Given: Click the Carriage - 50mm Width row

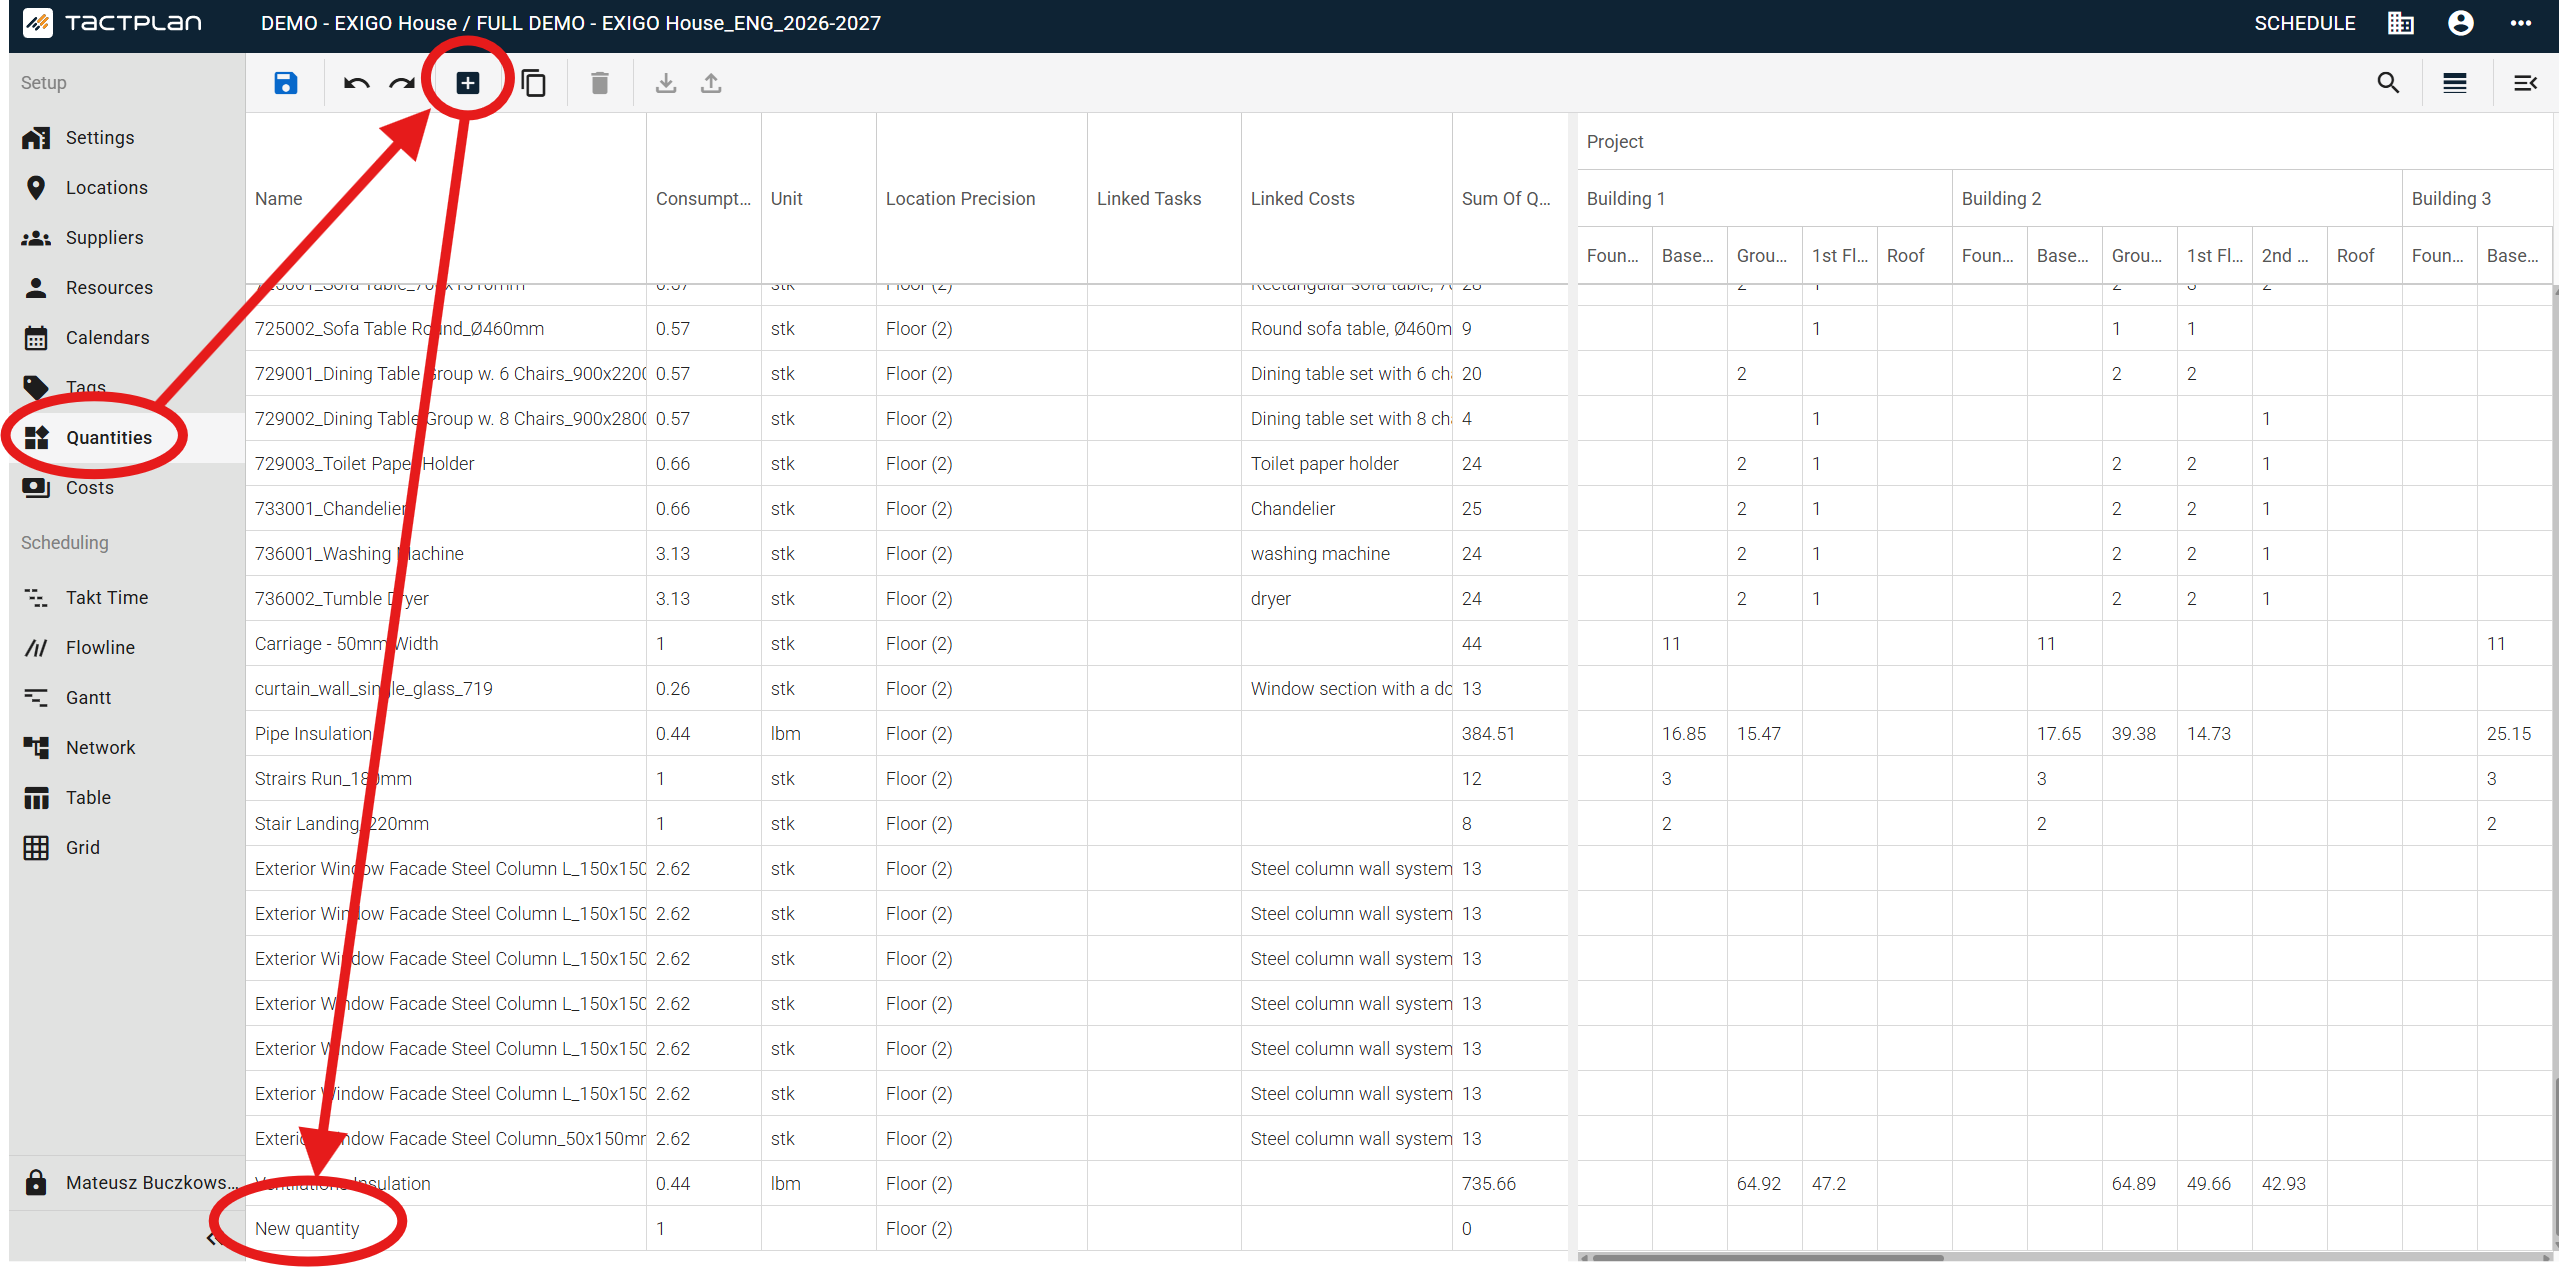Looking at the screenshot, I should tap(446, 644).
